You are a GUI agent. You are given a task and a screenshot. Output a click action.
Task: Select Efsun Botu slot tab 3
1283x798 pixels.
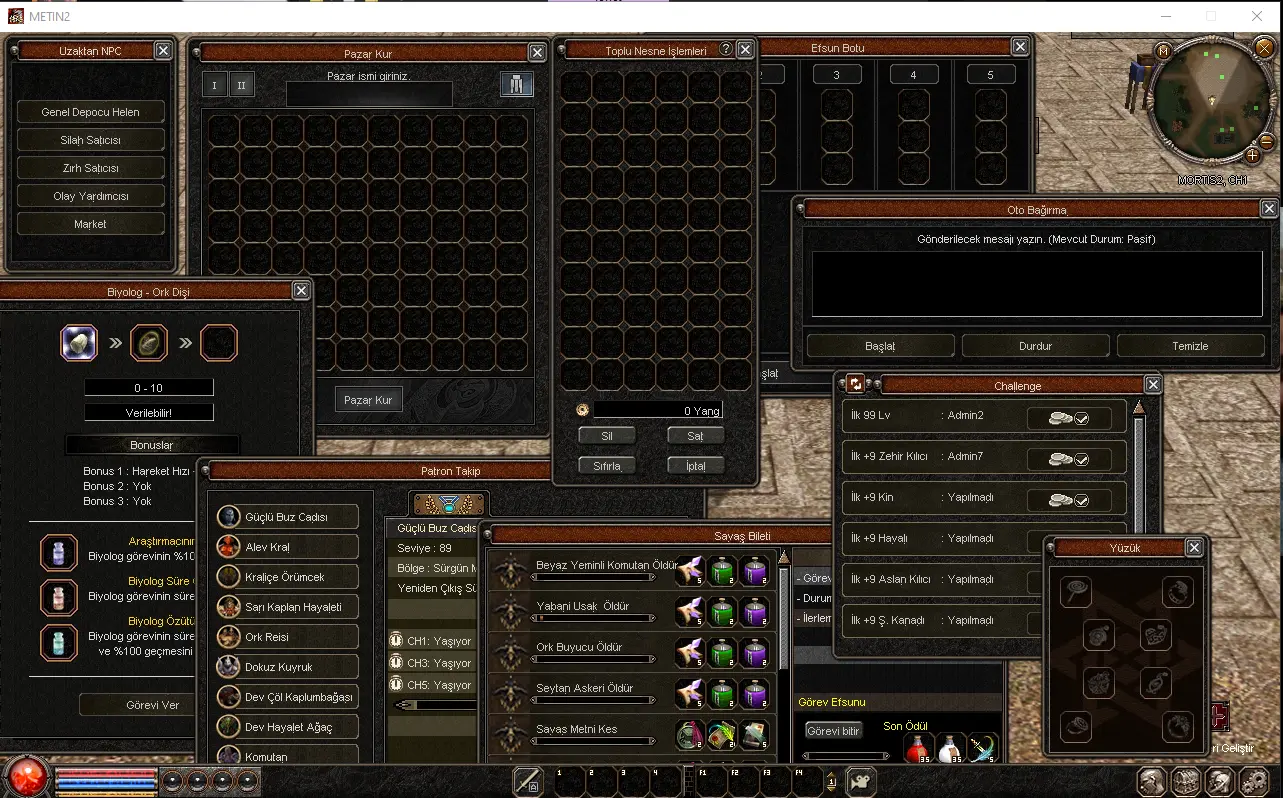[837, 75]
